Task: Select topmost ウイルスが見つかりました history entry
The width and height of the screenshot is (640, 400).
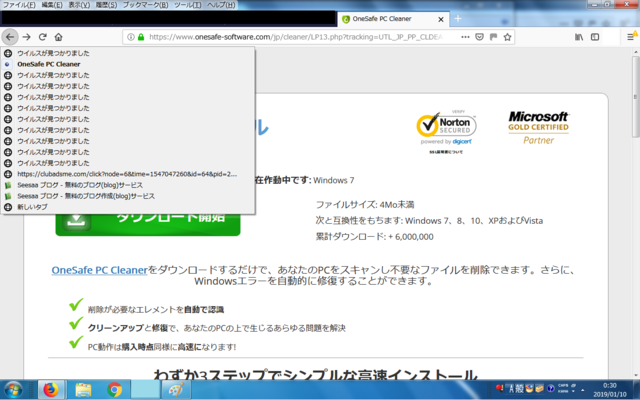Action: pyautogui.click(x=128, y=53)
